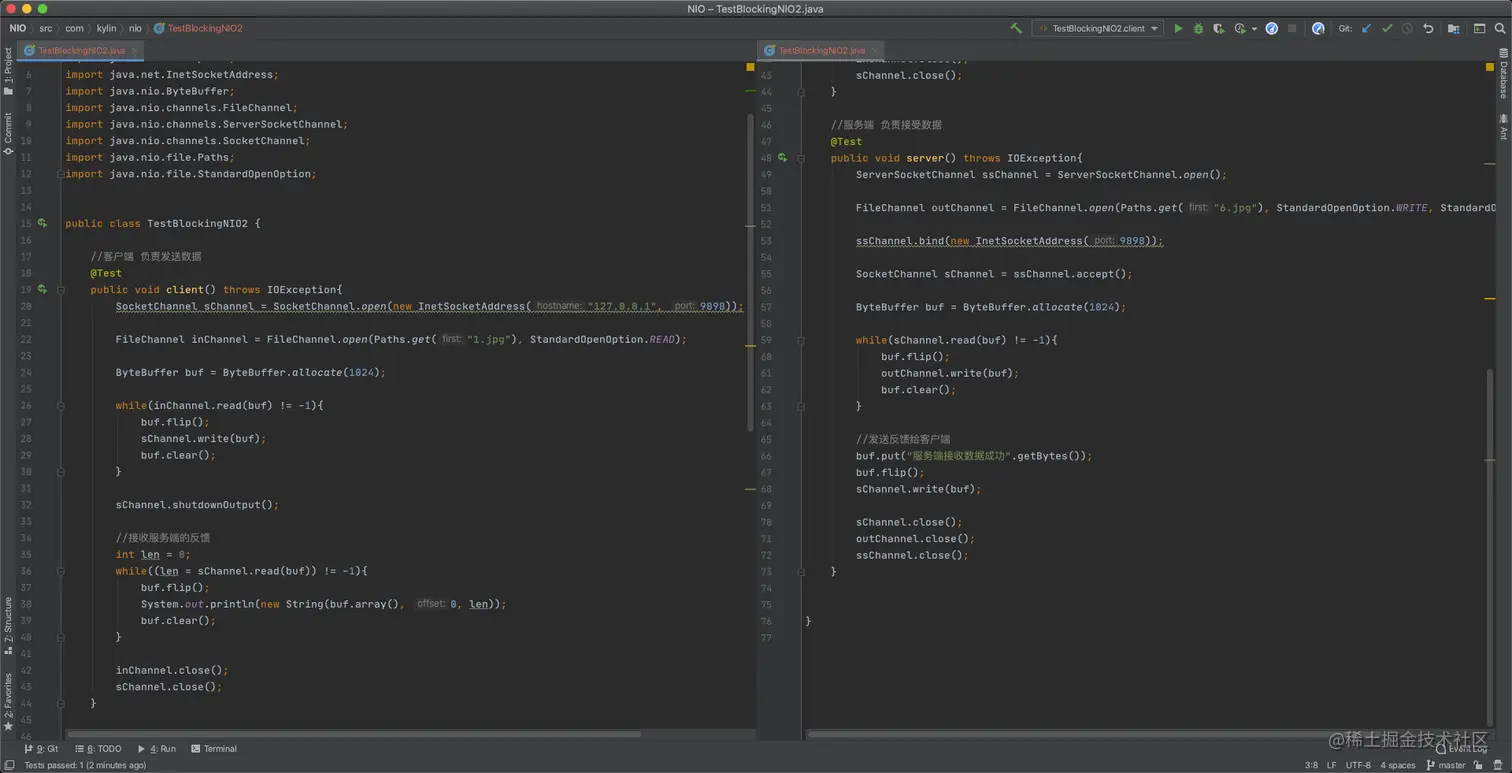The height and width of the screenshot is (773, 1512).
Task: Open the 2: Favorites tool window tab
Action: [x=8, y=701]
